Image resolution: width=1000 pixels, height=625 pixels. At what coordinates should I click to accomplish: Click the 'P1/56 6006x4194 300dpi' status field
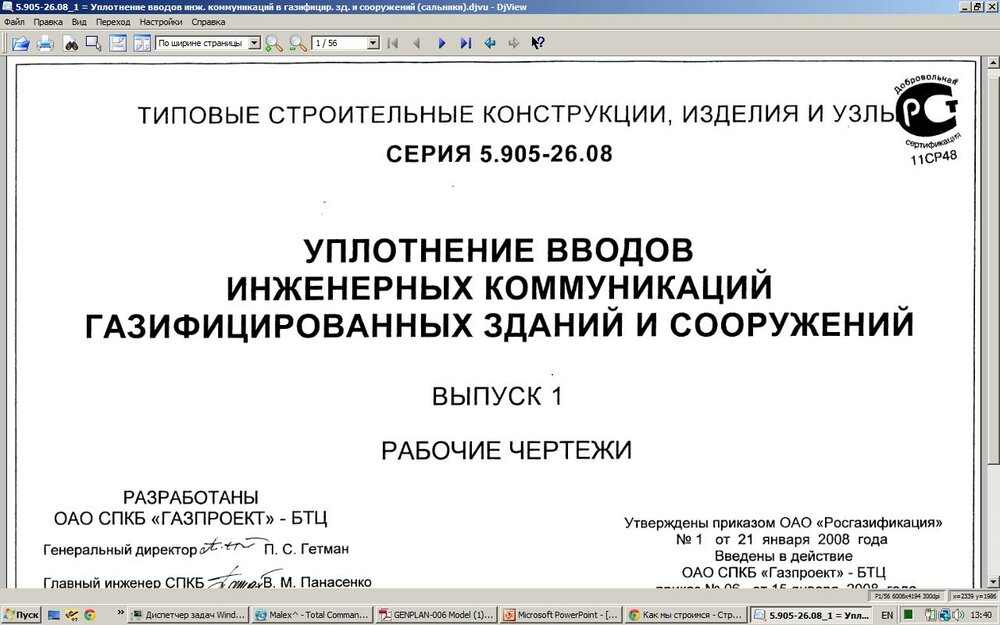(x=906, y=595)
